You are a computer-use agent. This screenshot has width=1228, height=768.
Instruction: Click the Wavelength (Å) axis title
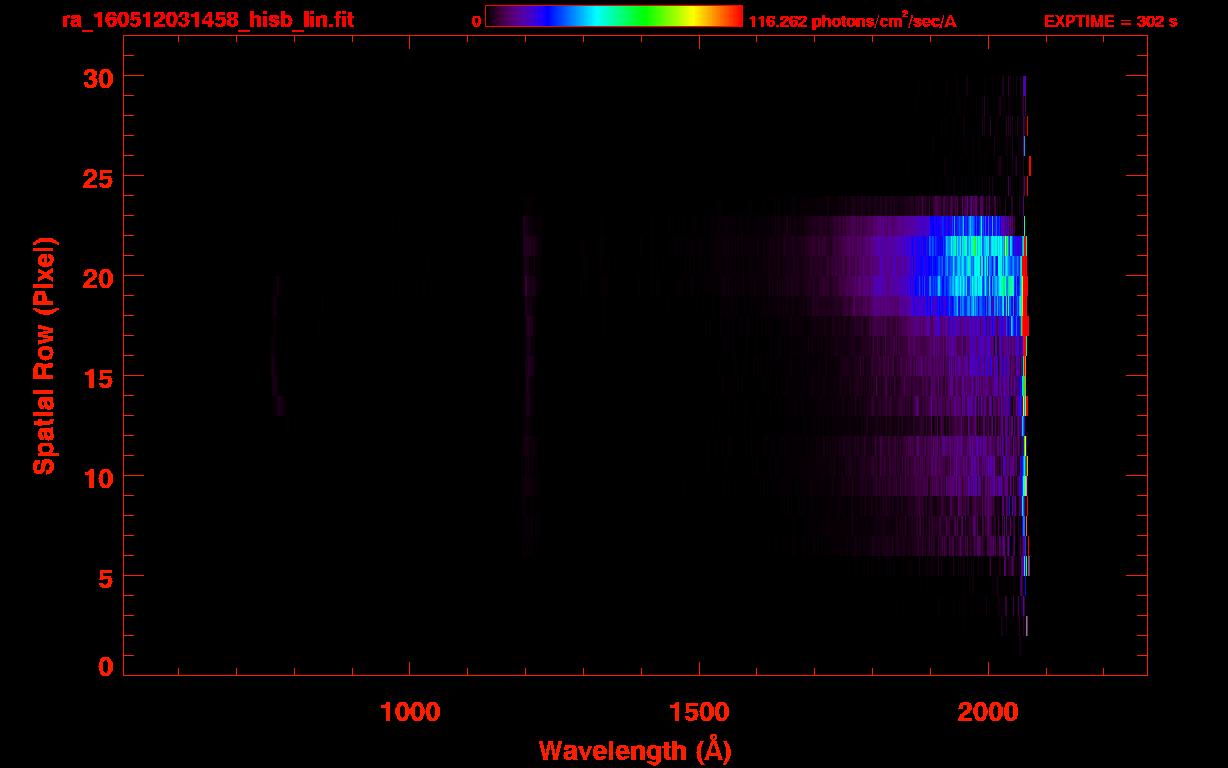635,750
